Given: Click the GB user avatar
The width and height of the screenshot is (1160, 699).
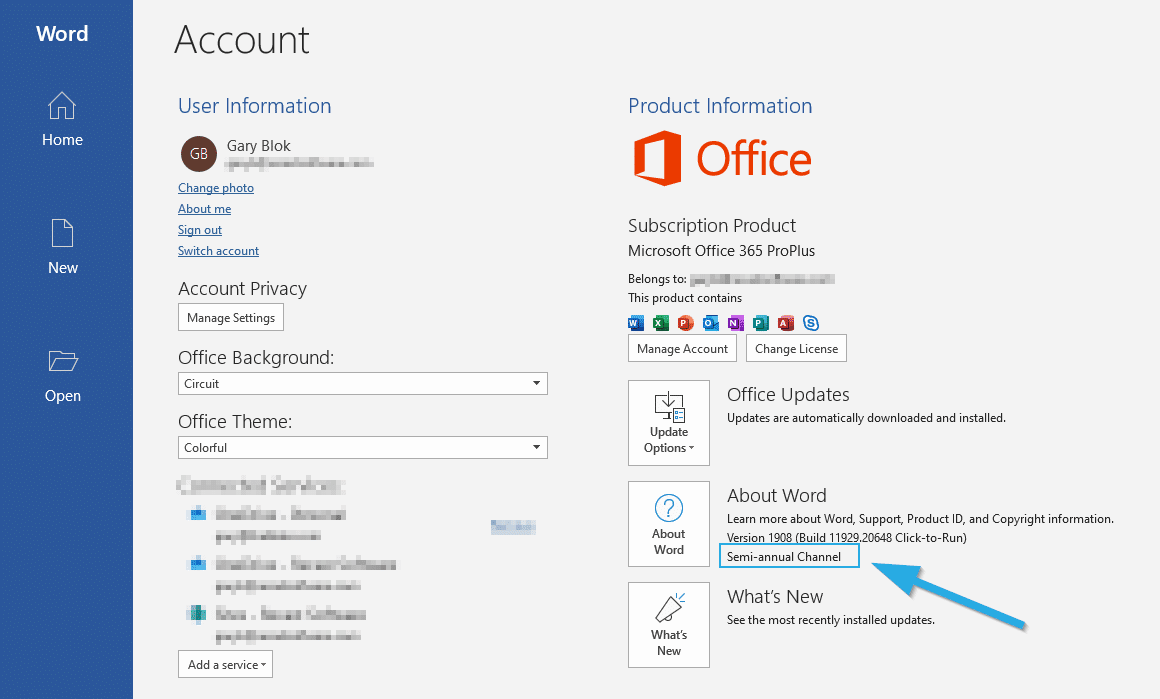Looking at the screenshot, I should (198, 154).
